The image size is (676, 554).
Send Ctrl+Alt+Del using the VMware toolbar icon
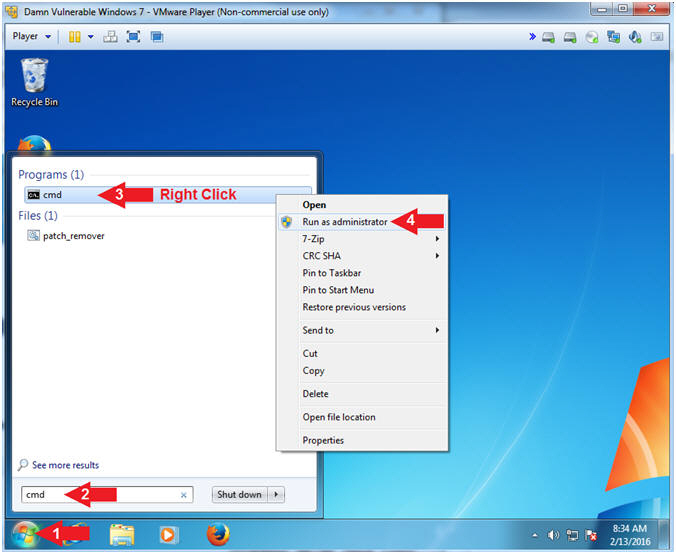click(110, 37)
